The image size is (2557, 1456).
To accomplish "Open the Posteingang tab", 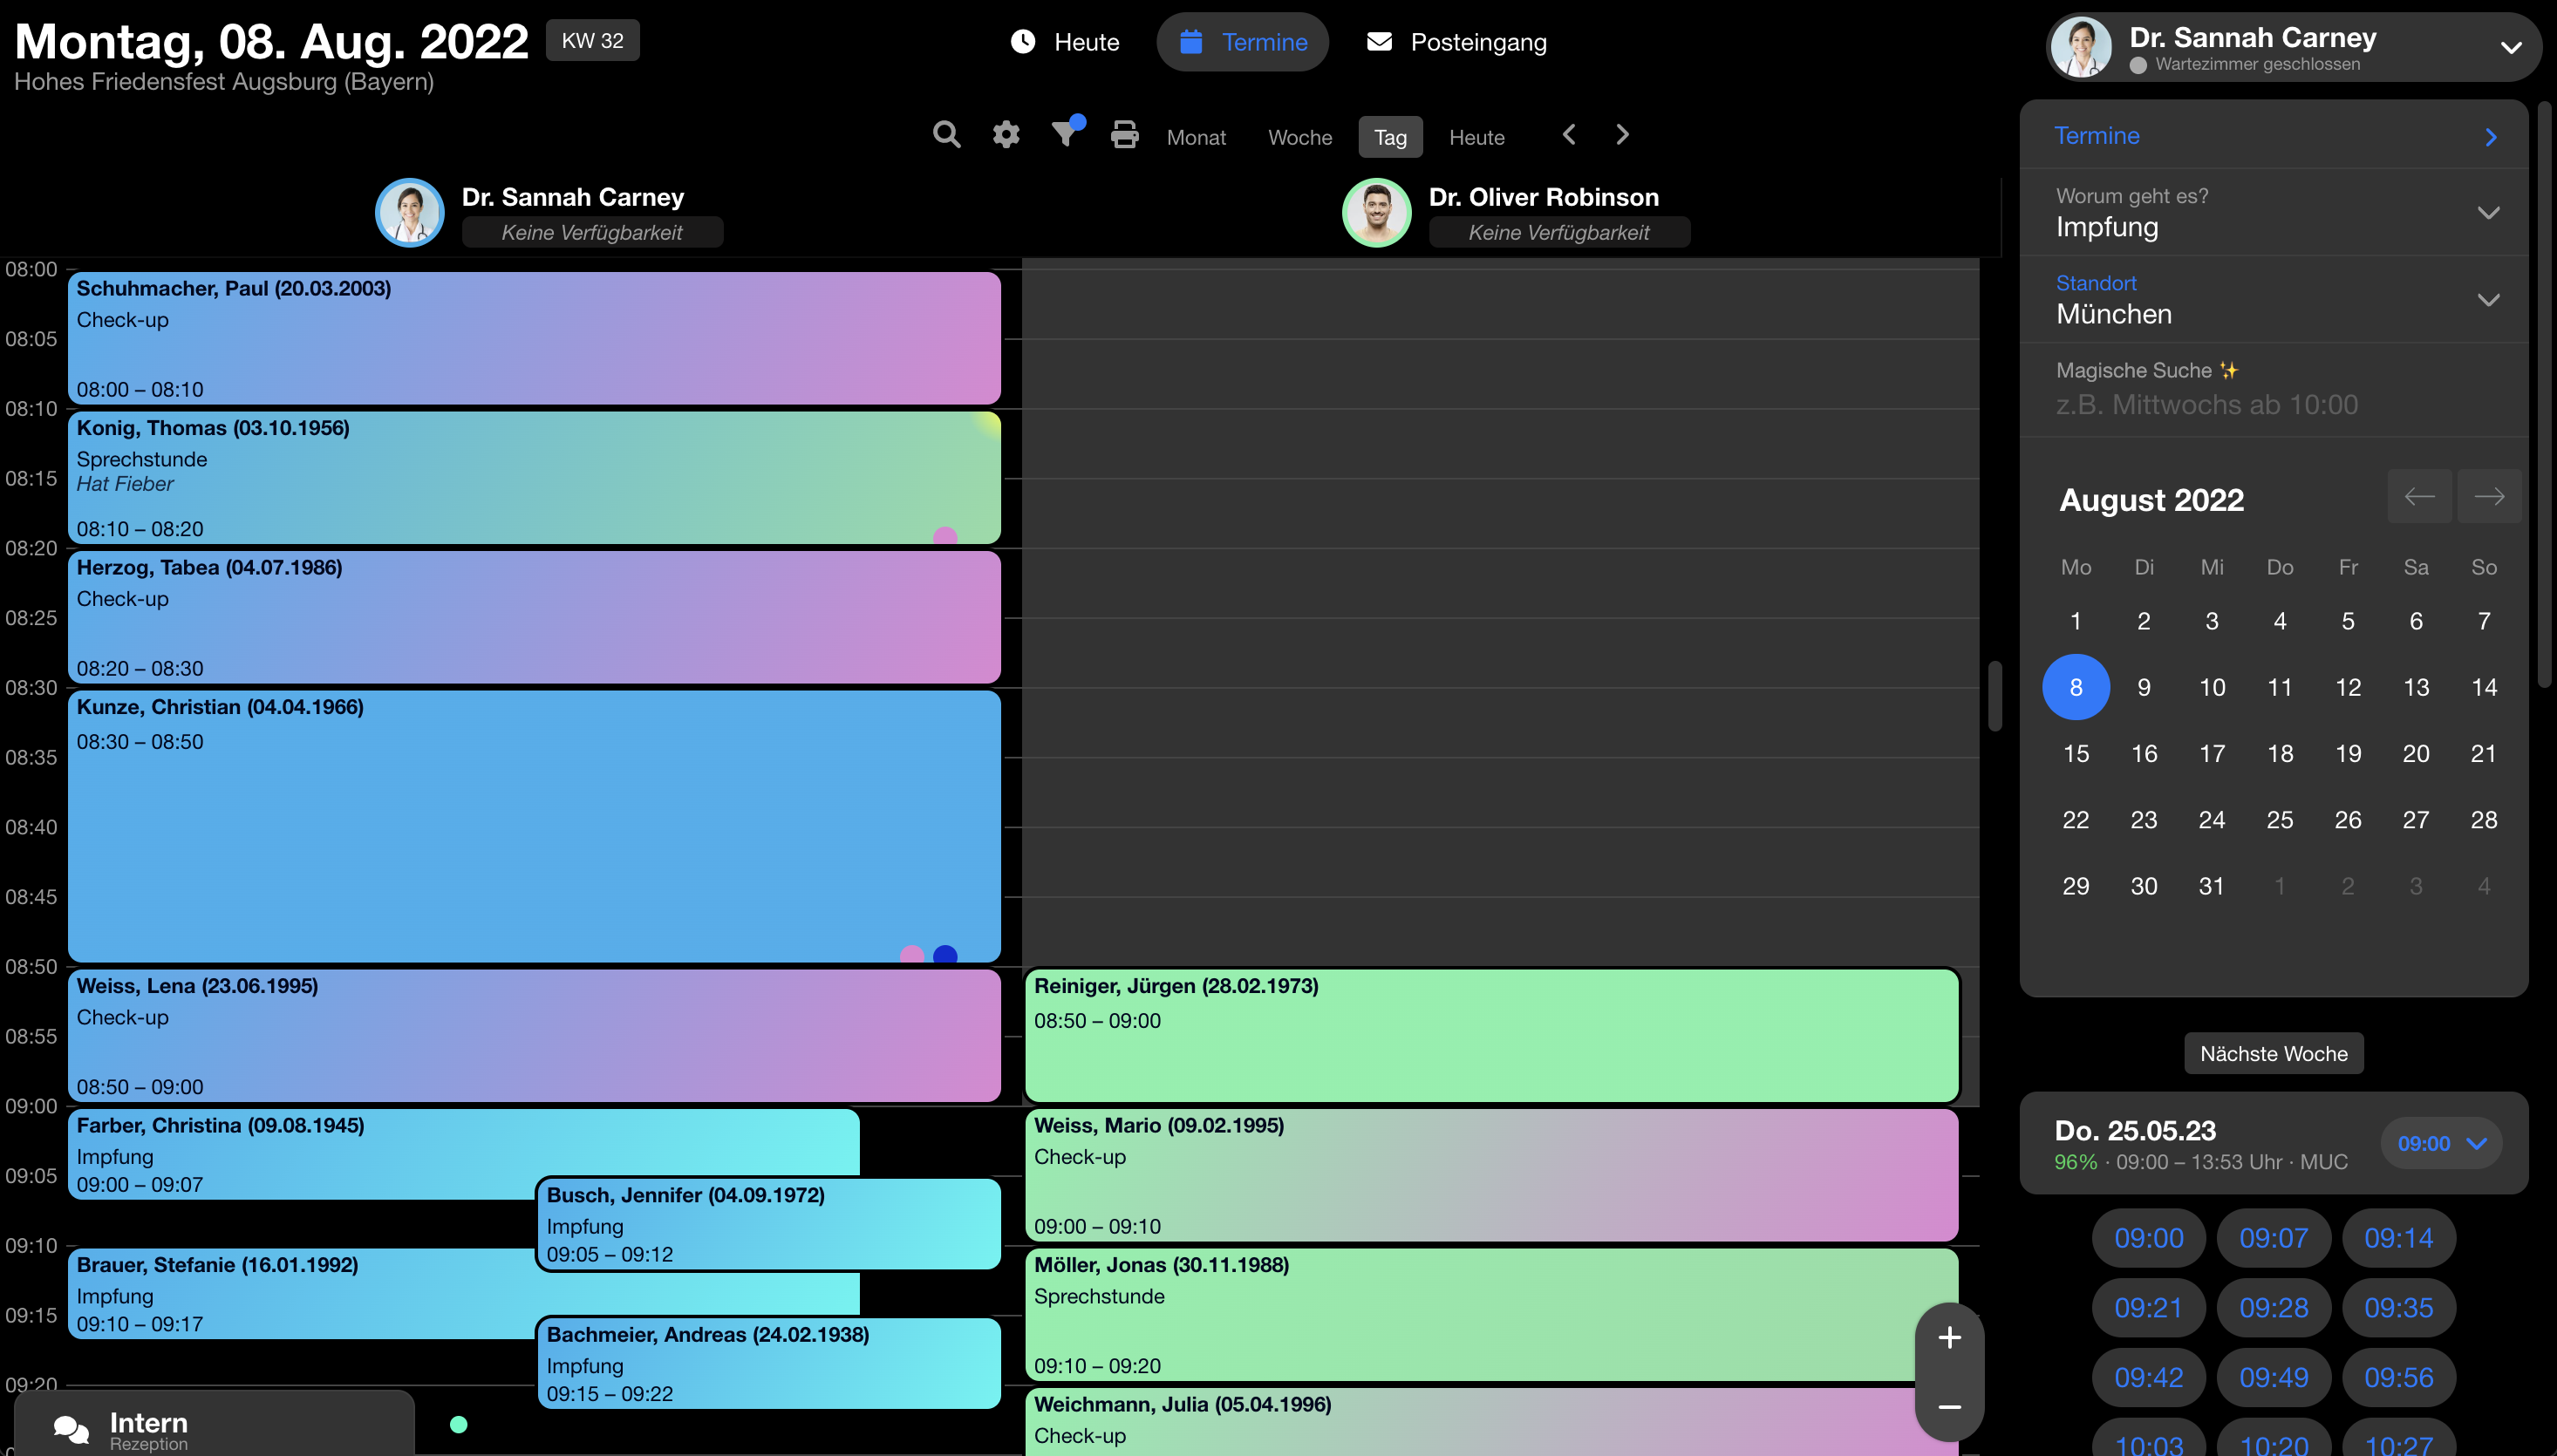I will (x=1456, y=42).
